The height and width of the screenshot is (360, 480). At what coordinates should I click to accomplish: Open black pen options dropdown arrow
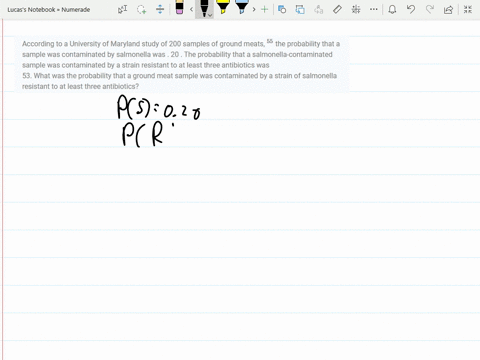tap(210, 15)
